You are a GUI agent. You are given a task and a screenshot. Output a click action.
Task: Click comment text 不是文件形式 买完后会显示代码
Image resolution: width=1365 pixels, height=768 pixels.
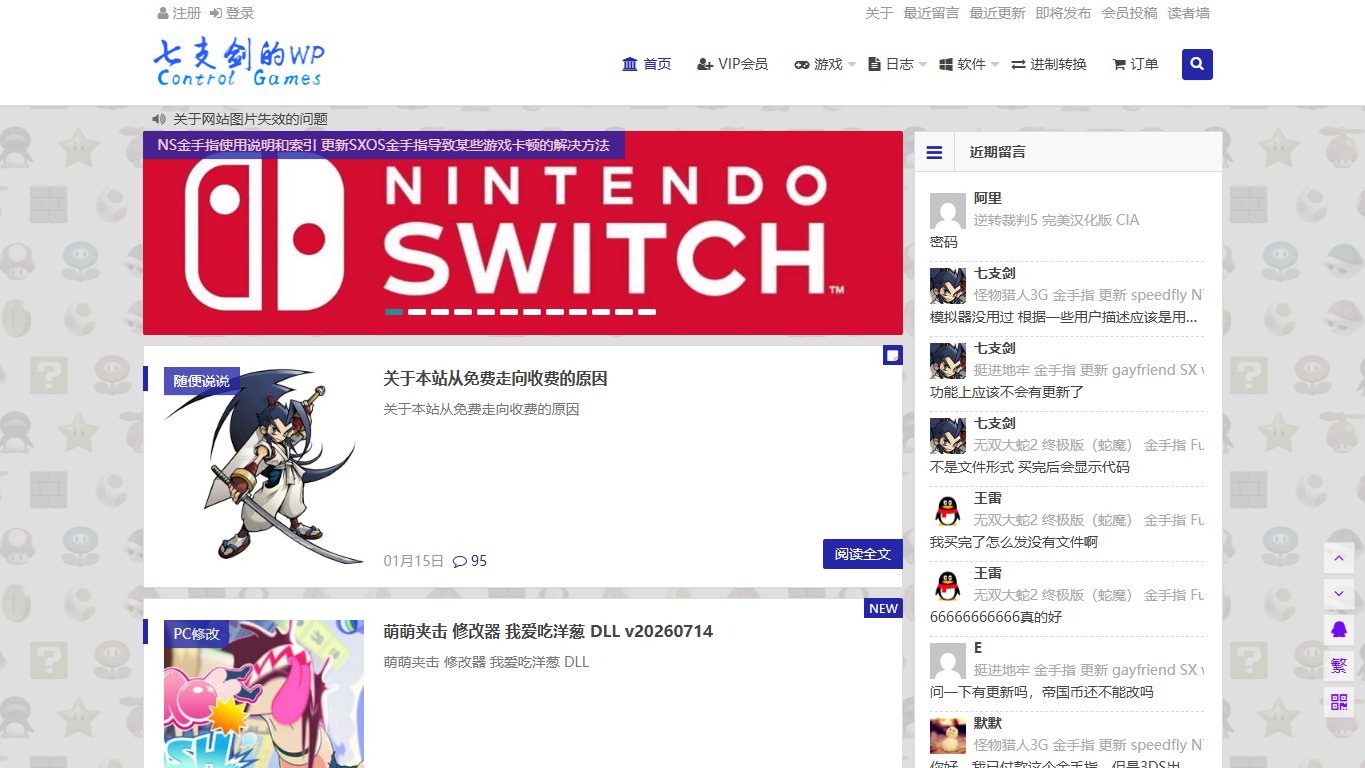1030,467
